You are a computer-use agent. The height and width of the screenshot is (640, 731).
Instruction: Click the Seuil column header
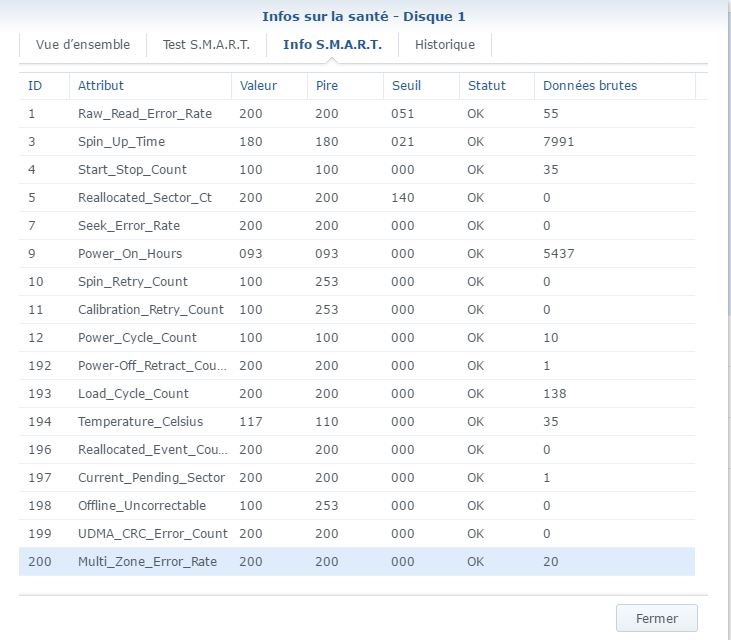coord(421,86)
